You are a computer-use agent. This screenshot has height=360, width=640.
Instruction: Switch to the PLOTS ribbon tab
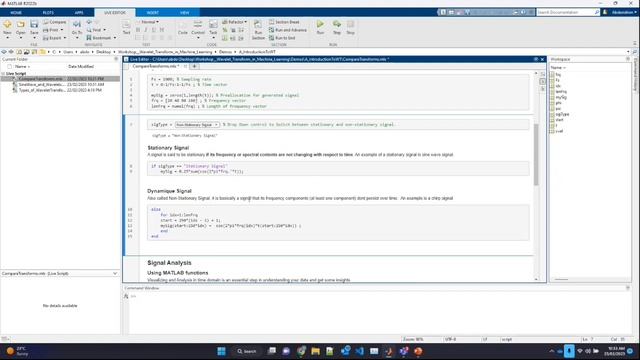[x=48, y=13]
